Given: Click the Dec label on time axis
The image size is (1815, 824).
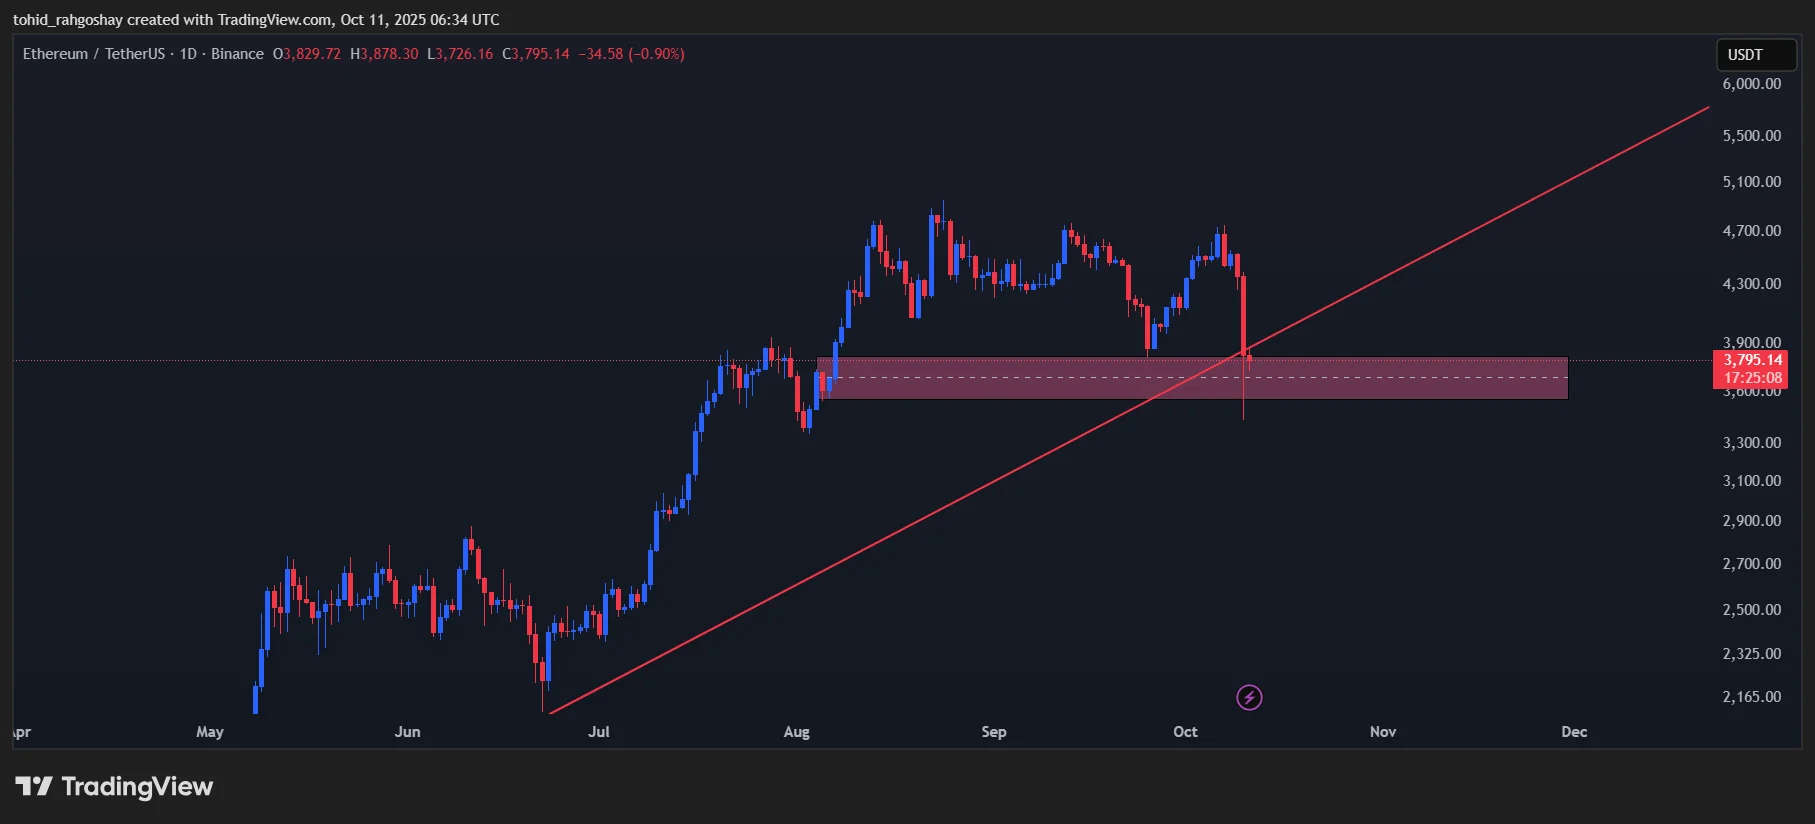Looking at the screenshot, I should (x=1574, y=732).
